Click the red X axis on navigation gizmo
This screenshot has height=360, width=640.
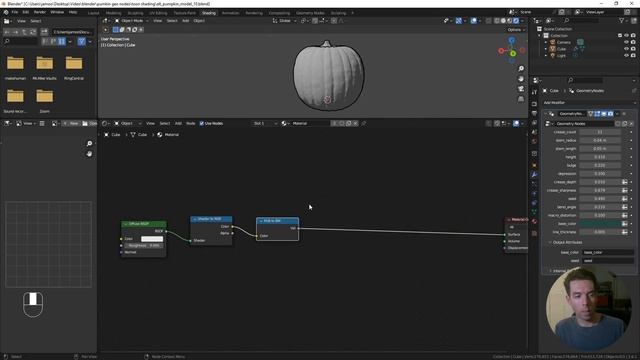pos(501,51)
